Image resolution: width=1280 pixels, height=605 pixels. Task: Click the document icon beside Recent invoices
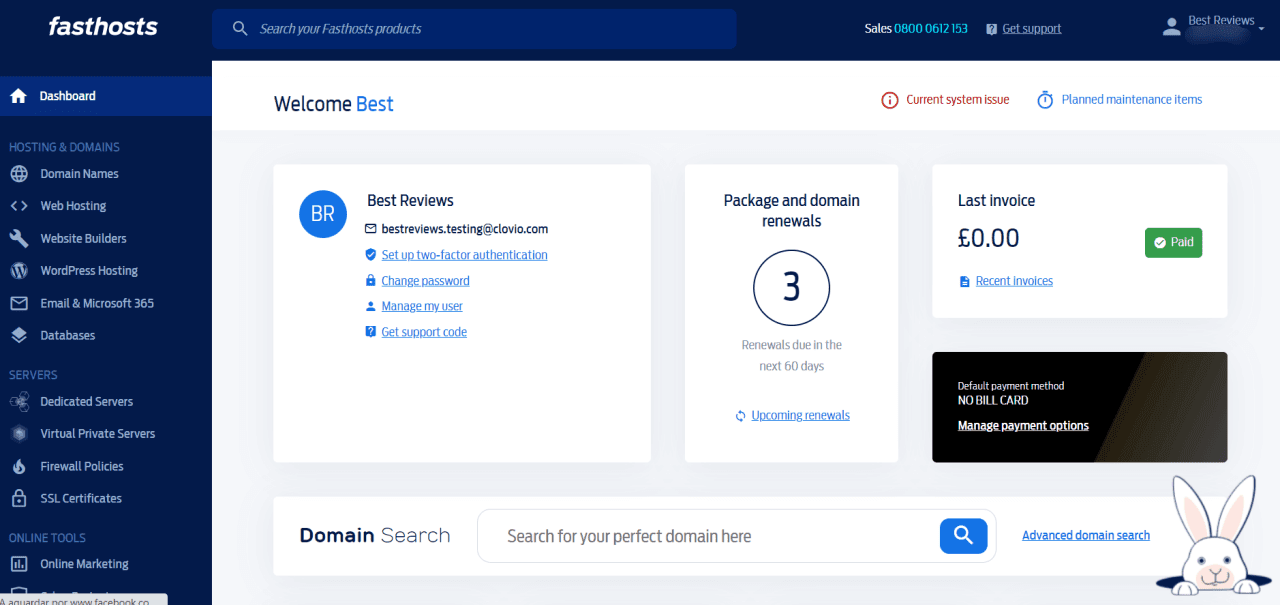[x=964, y=282]
